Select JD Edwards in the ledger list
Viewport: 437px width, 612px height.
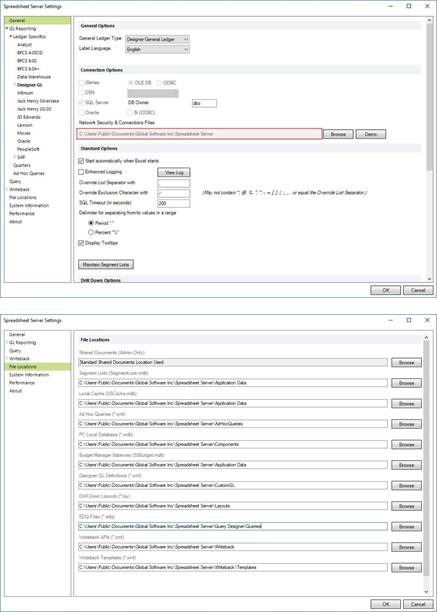tap(29, 117)
